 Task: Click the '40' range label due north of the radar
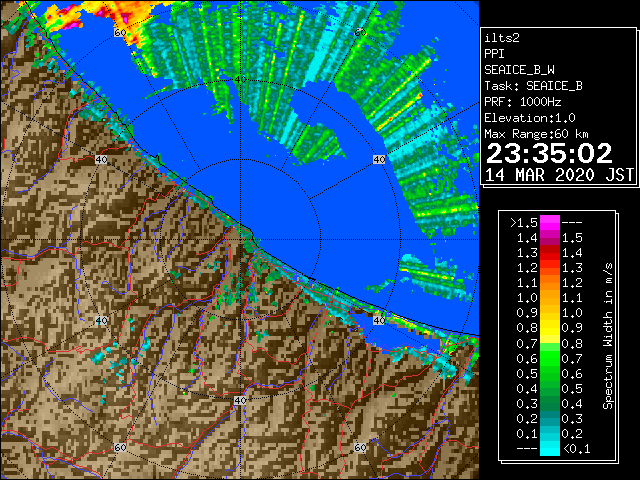(240, 79)
